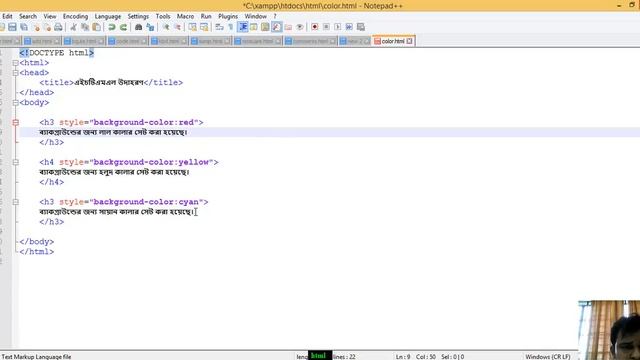Viewport: 640px width, 360px height.
Task: Open the Tools menu
Action: click(x=163, y=16)
